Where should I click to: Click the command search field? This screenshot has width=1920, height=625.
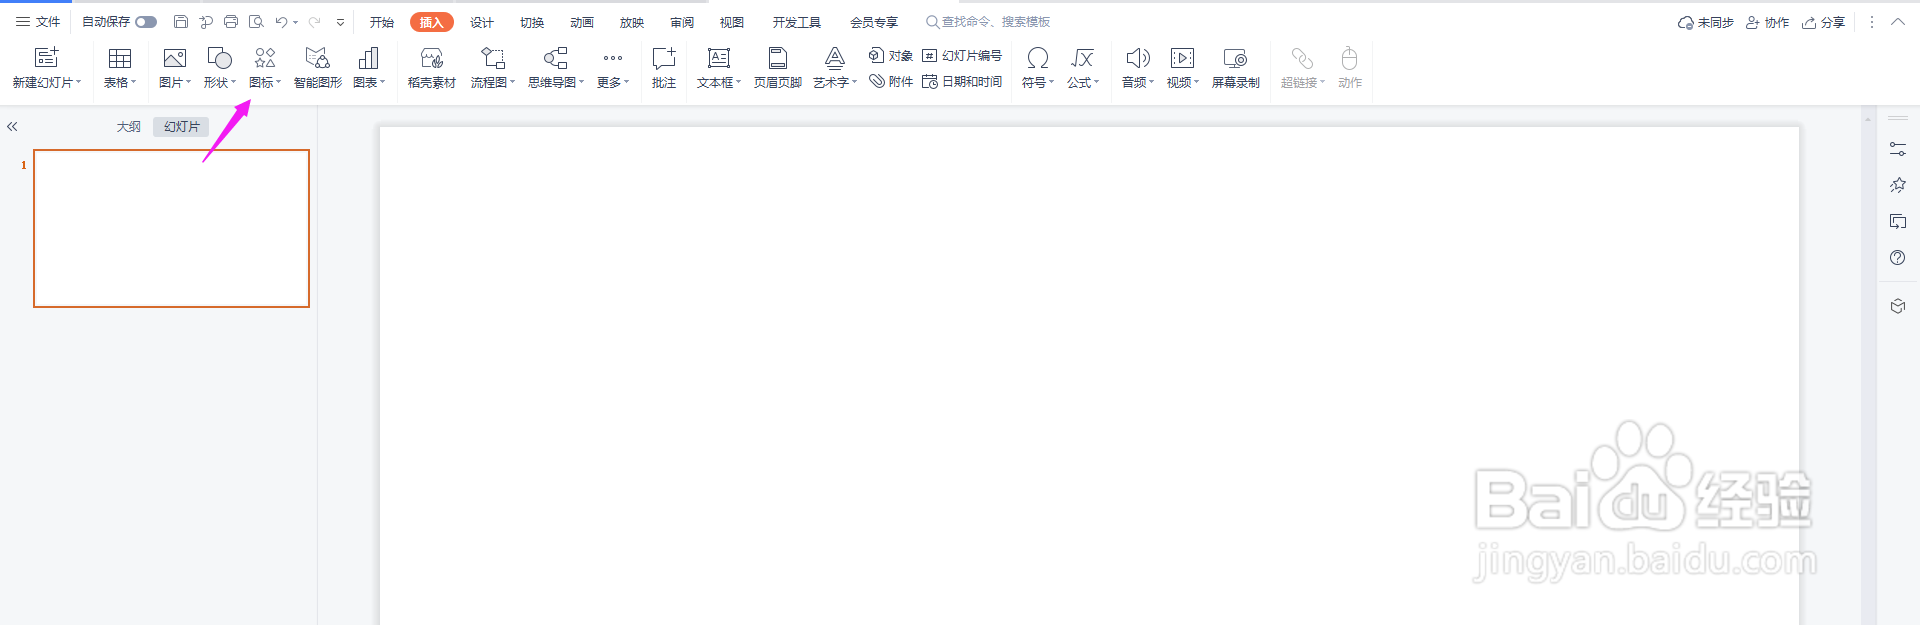point(988,22)
